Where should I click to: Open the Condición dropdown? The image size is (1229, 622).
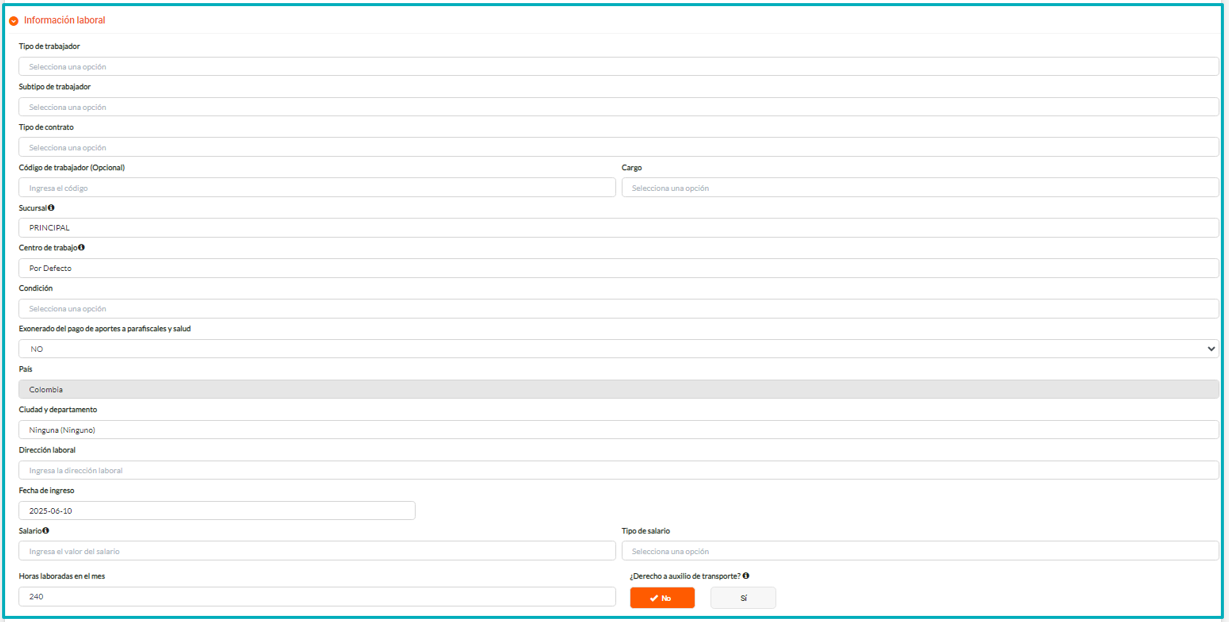[x=617, y=309]
